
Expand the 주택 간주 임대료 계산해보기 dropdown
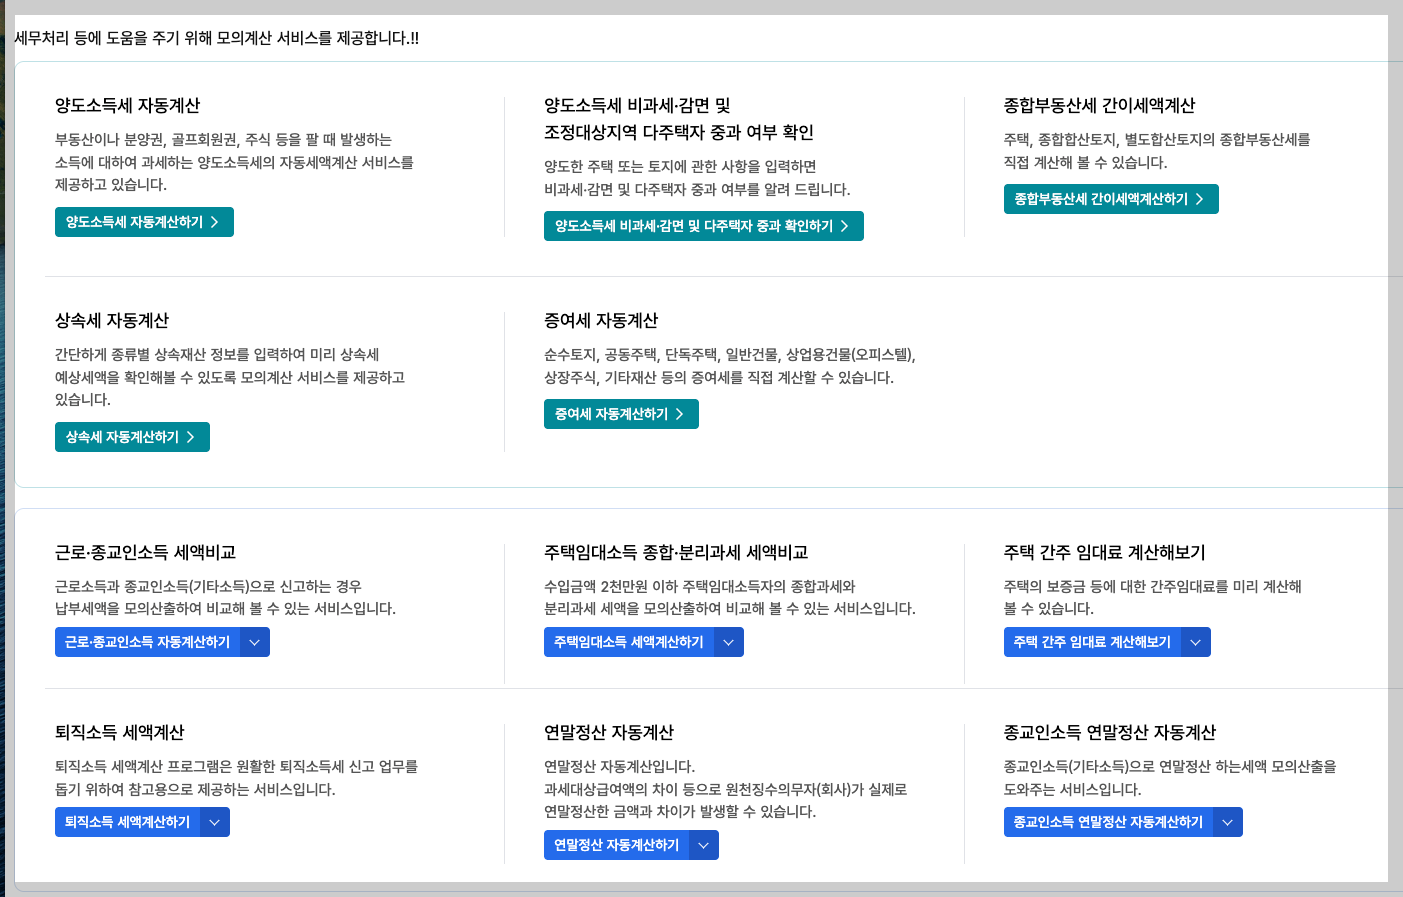[1196, 641]
